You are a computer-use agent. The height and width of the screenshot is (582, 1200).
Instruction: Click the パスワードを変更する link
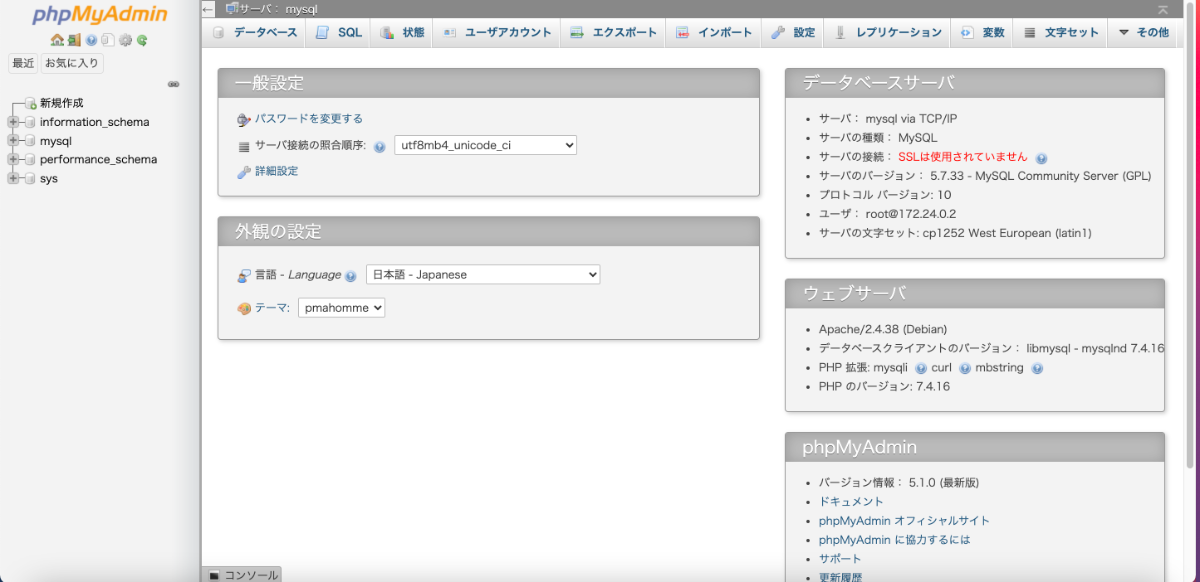309,118
